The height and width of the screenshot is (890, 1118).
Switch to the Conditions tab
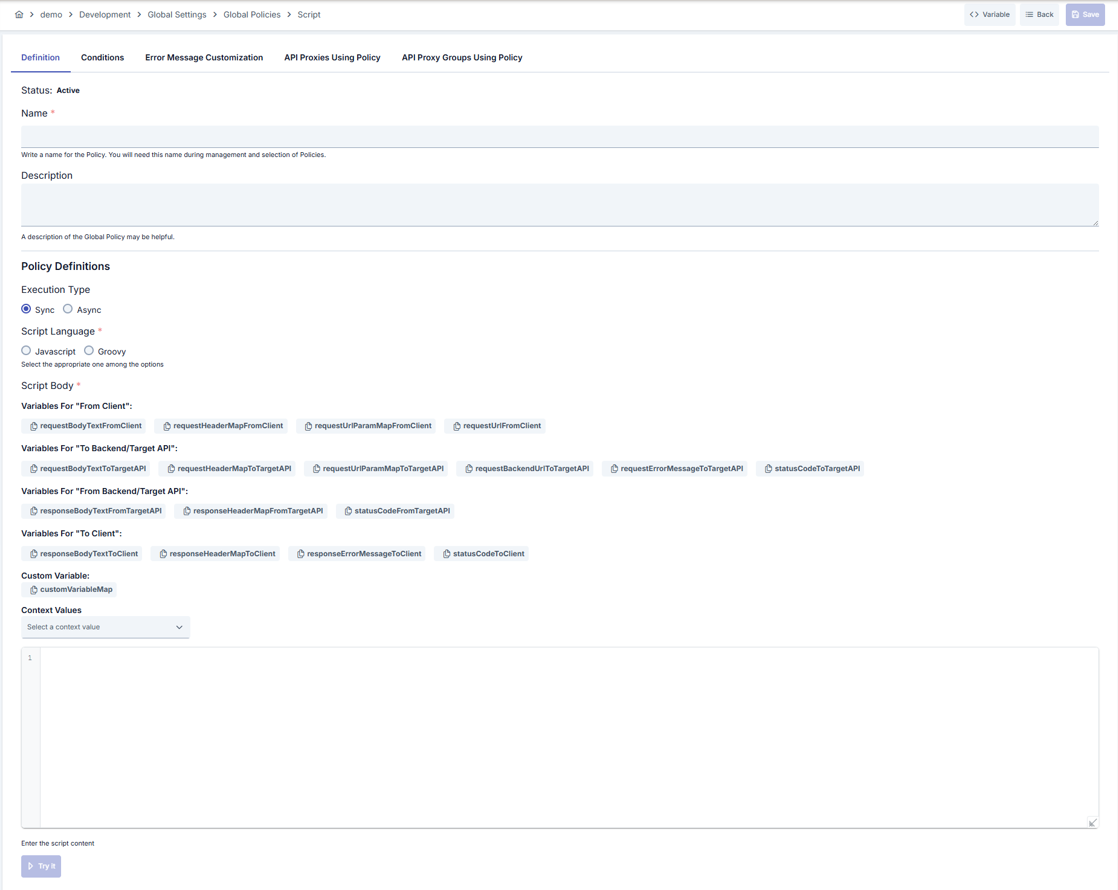tap(102, 57)
